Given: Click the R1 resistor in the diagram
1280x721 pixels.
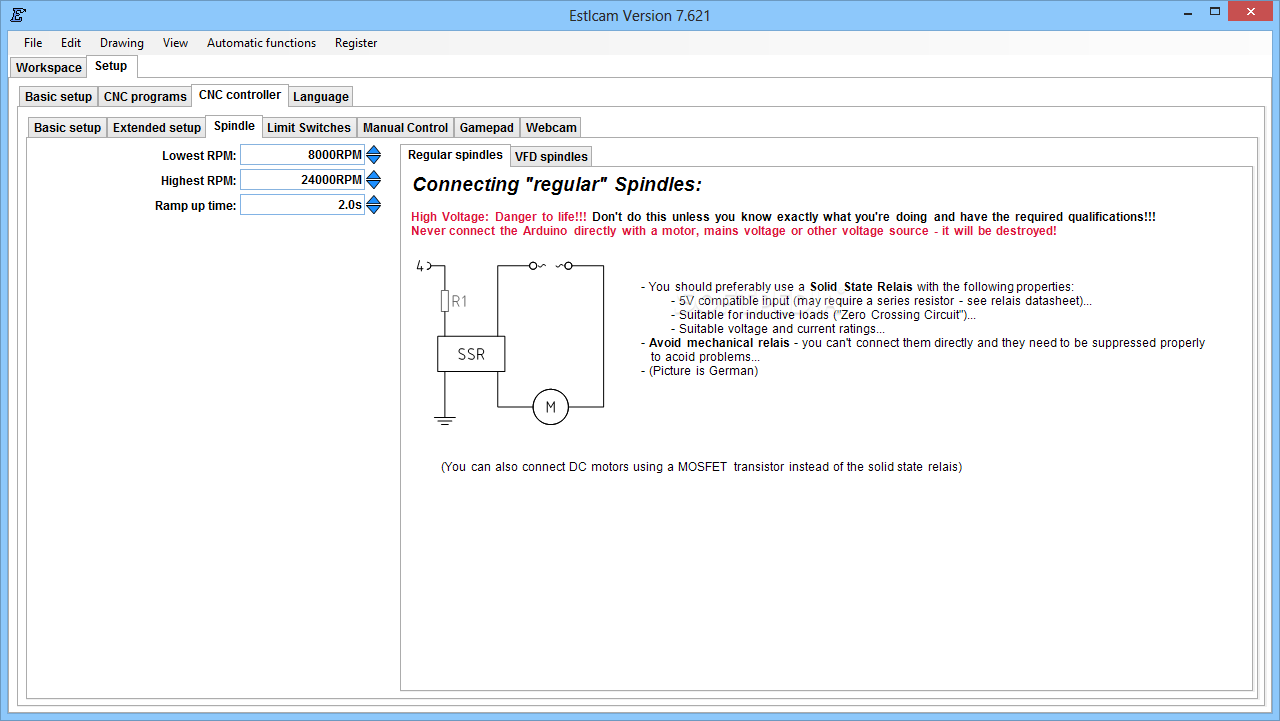Looking at the screenshot, I should click(446, 301).
